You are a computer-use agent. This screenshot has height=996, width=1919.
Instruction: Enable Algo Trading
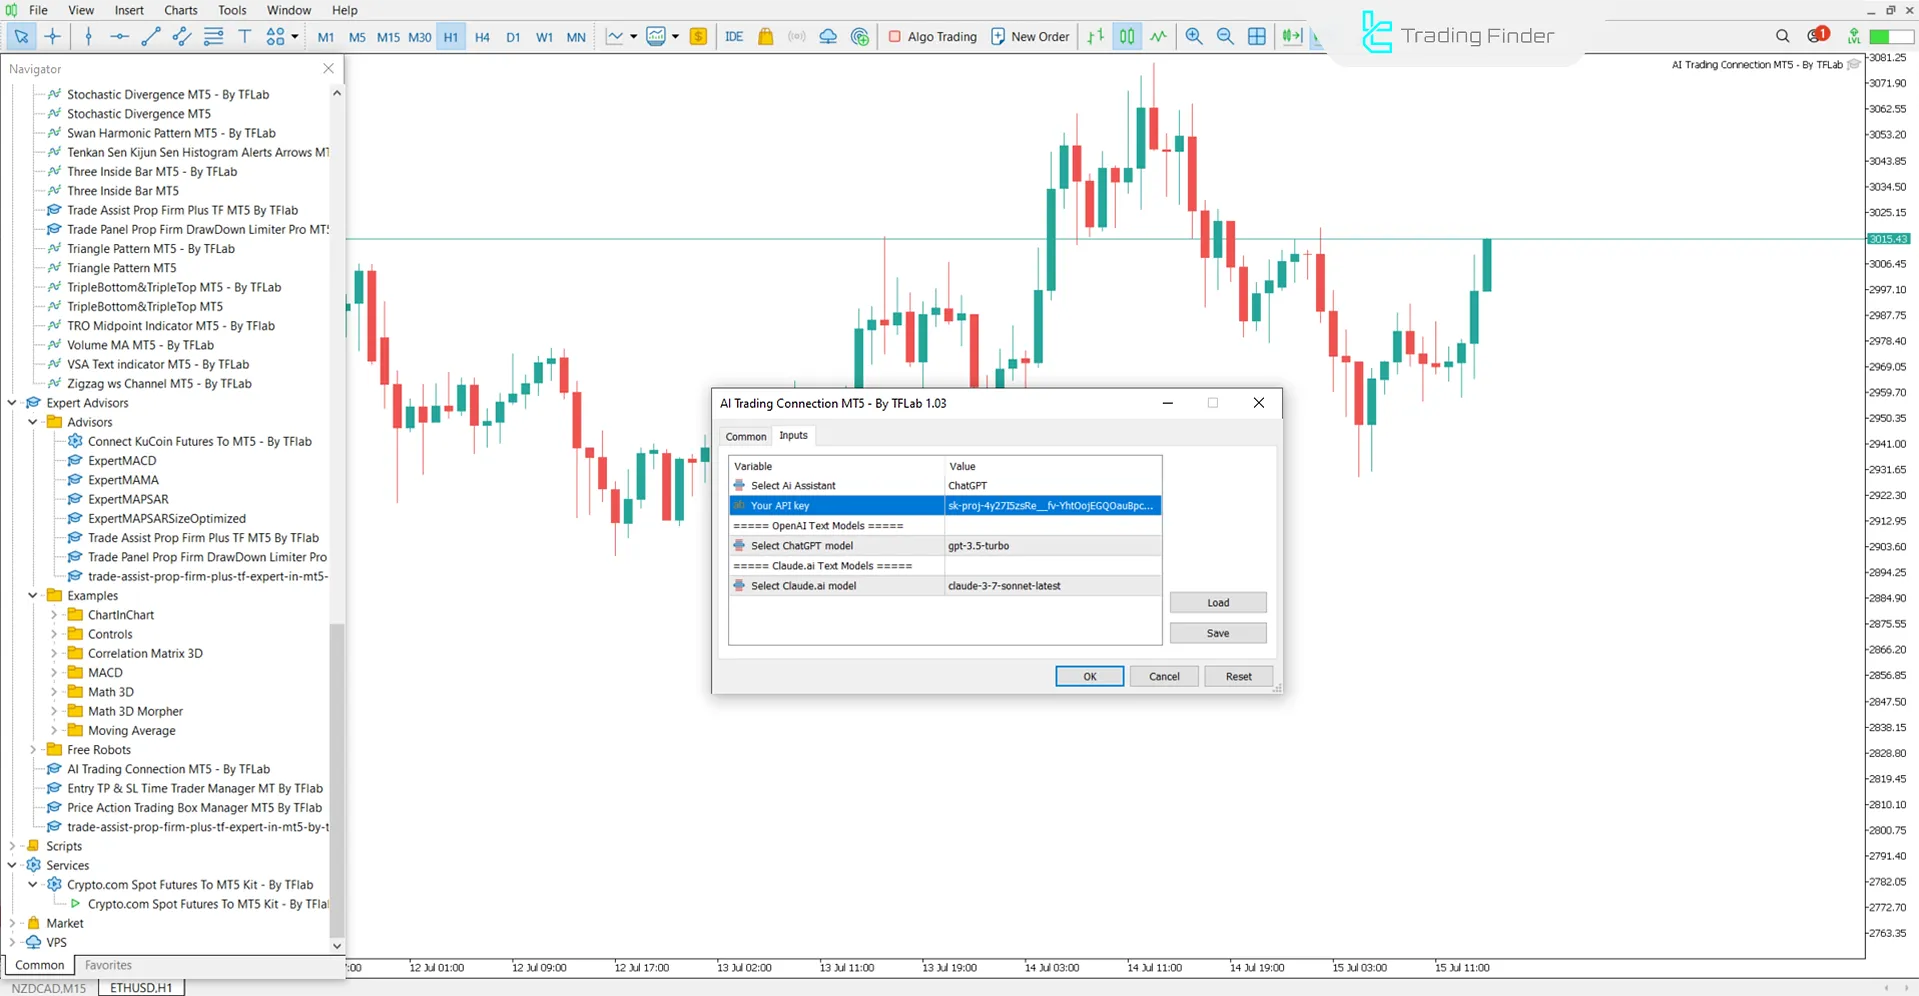click(931, 36)
